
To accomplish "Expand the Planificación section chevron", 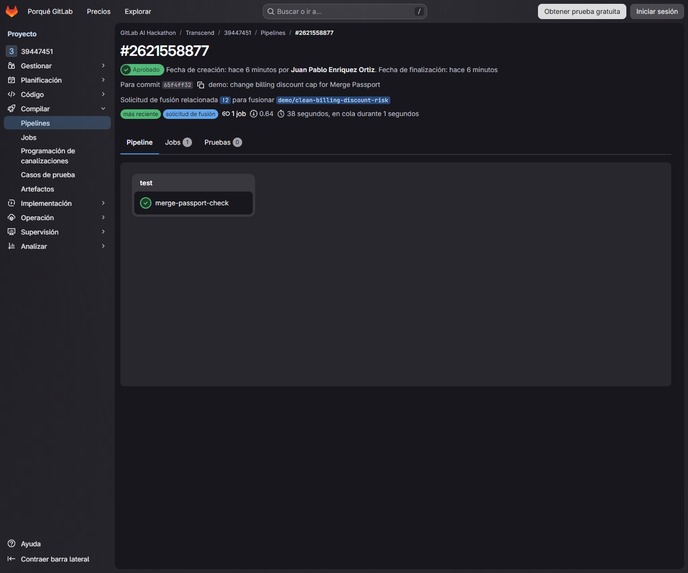I will coord(103,80).
